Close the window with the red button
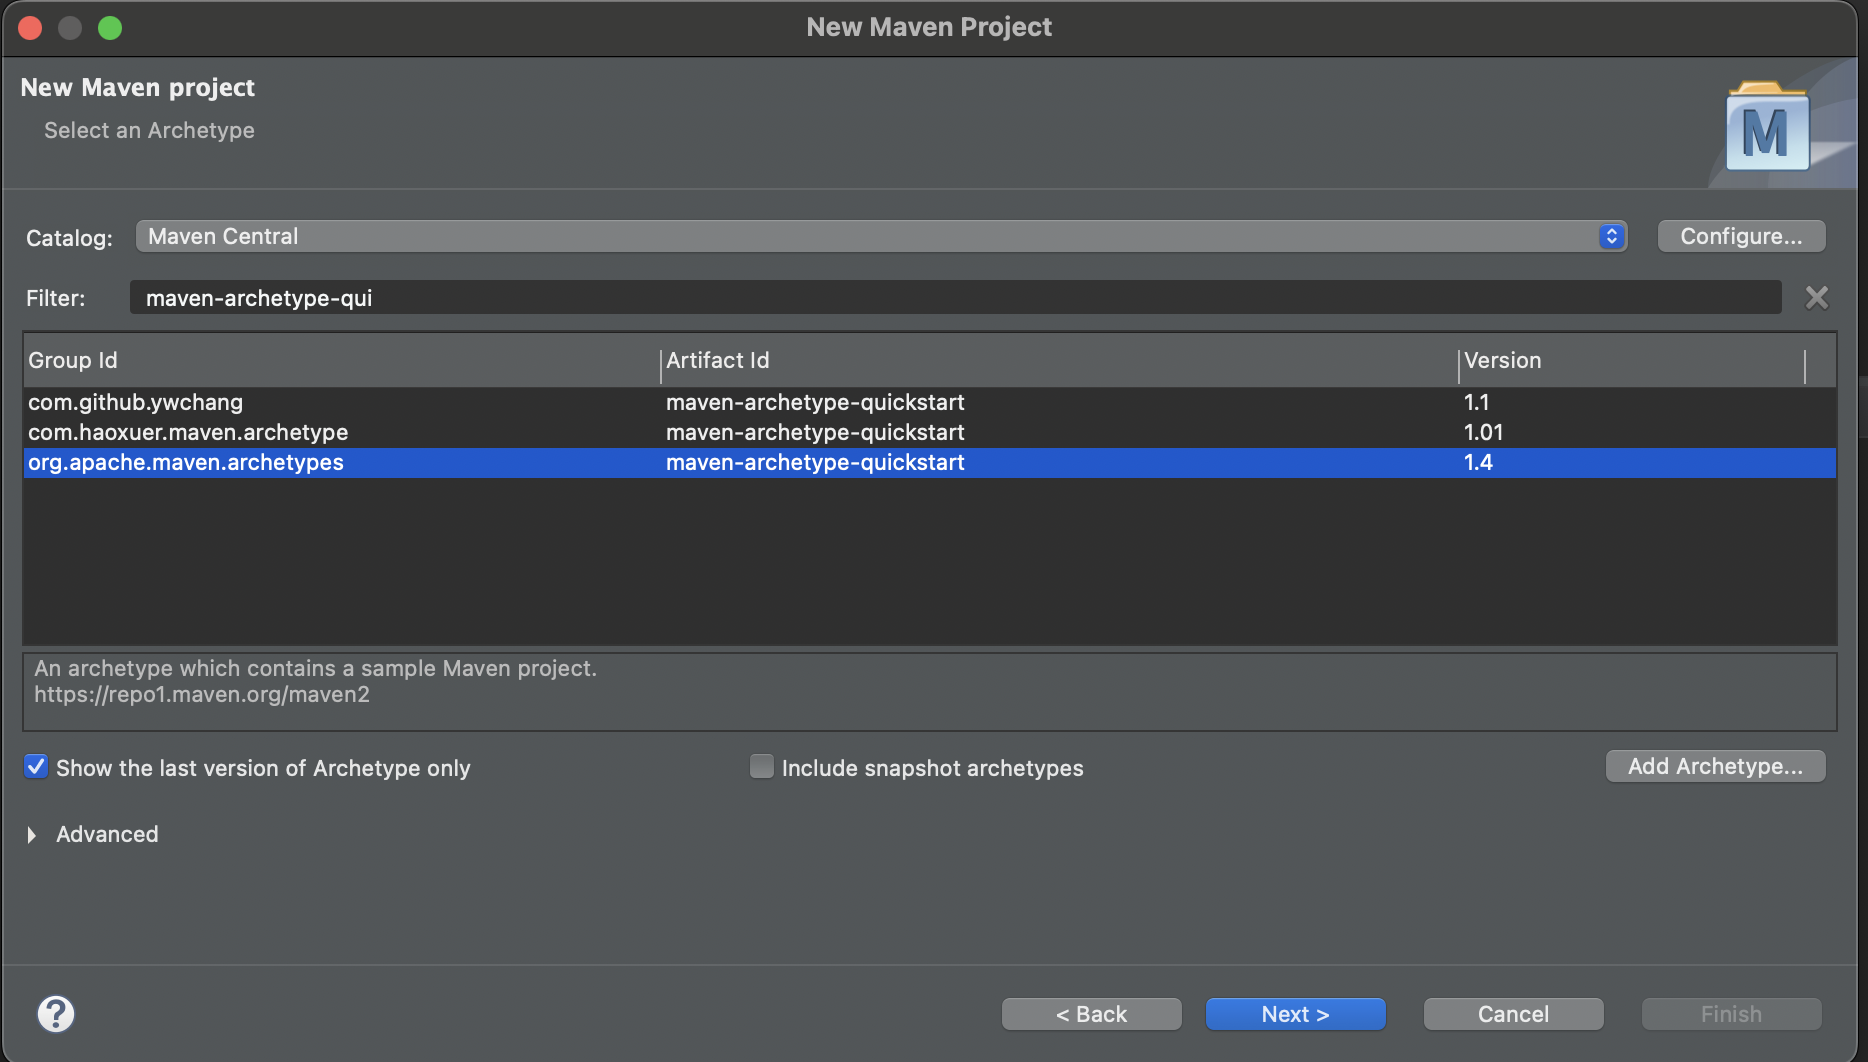1868x1062 pixels. pyautogui.click(x=30, y=28)
